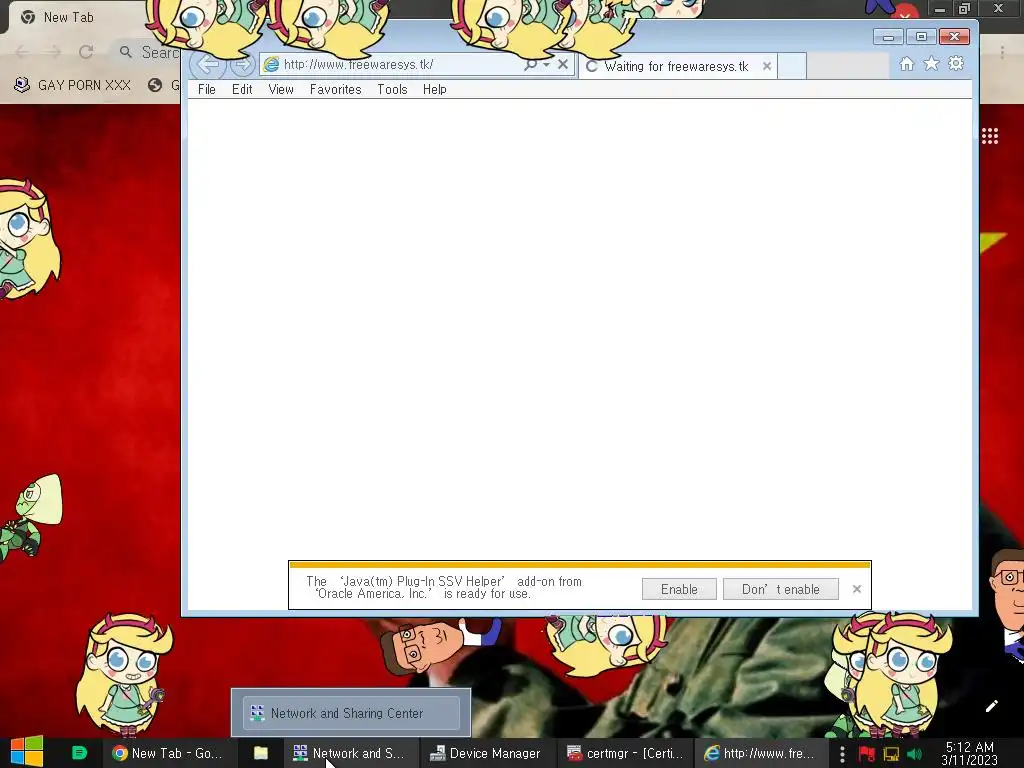This screenshot has width=1024, height=768.
Task: Click the search magnifier in IE address bar
Action: point(530,64)
